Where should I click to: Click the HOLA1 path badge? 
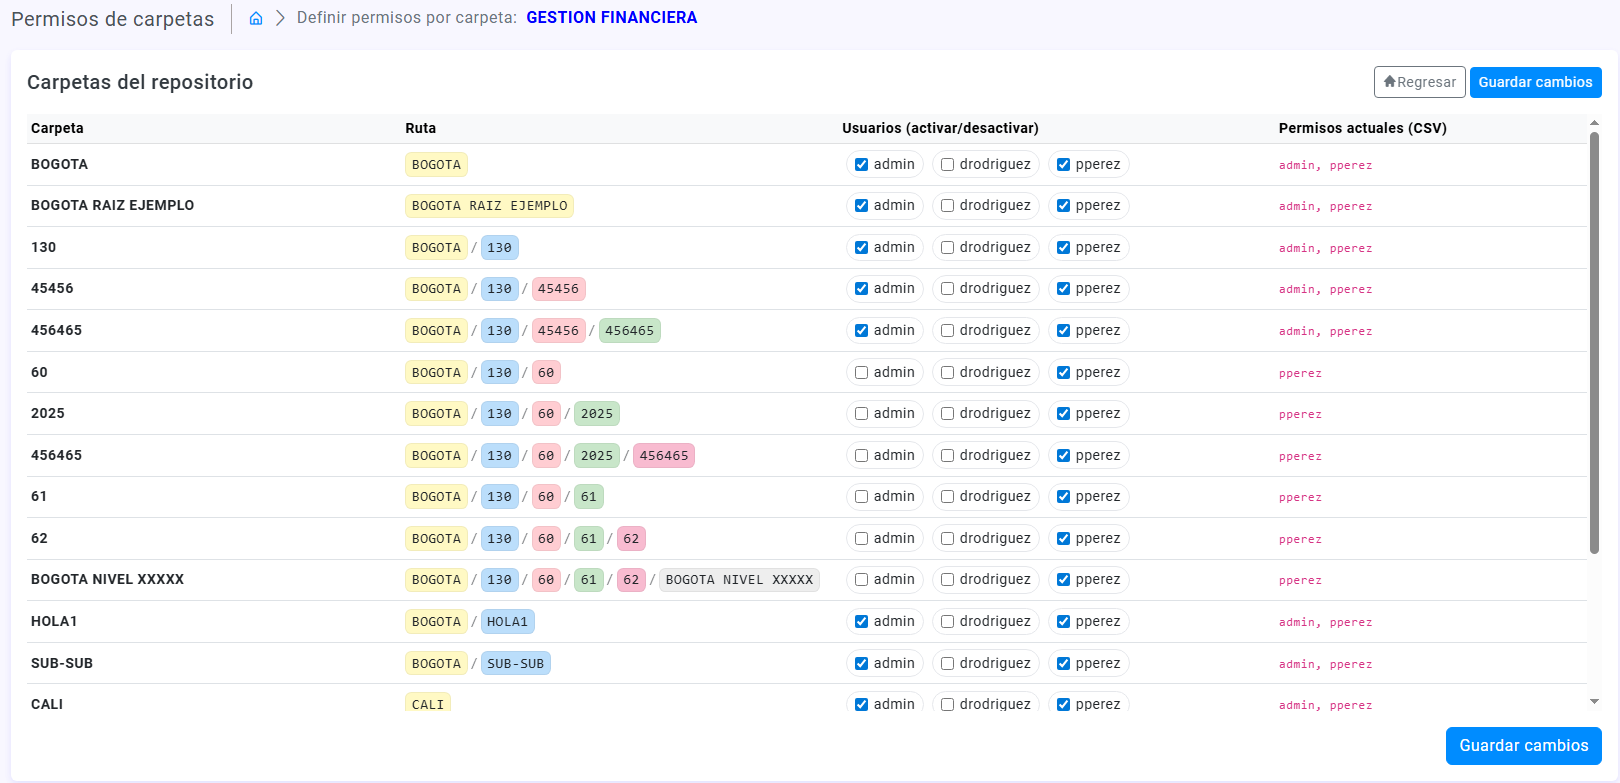(x=507, y=622)
